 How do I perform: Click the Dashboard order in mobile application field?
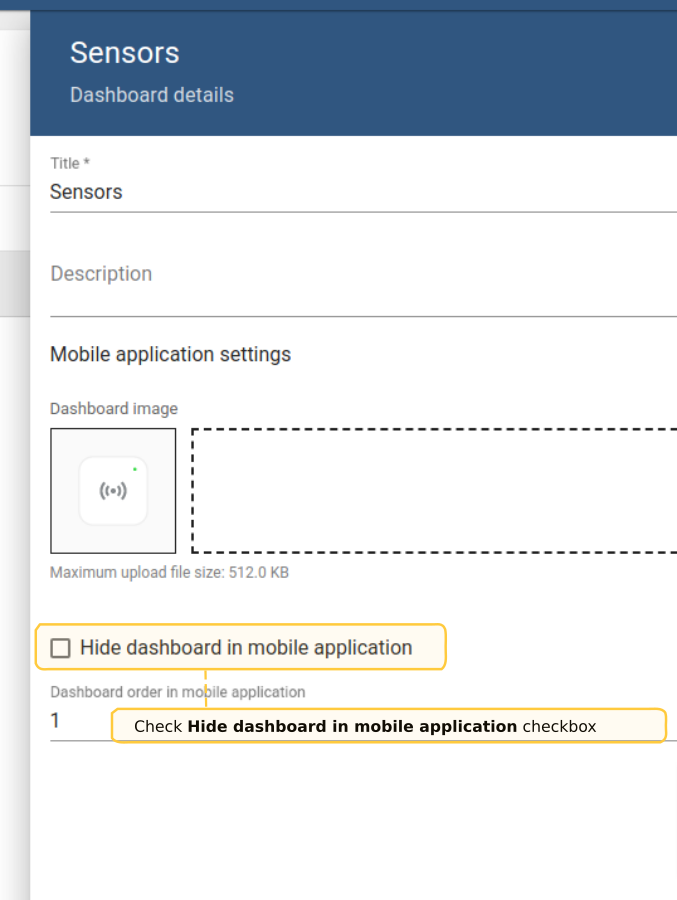pyautogui.click(x=80, y=721)
